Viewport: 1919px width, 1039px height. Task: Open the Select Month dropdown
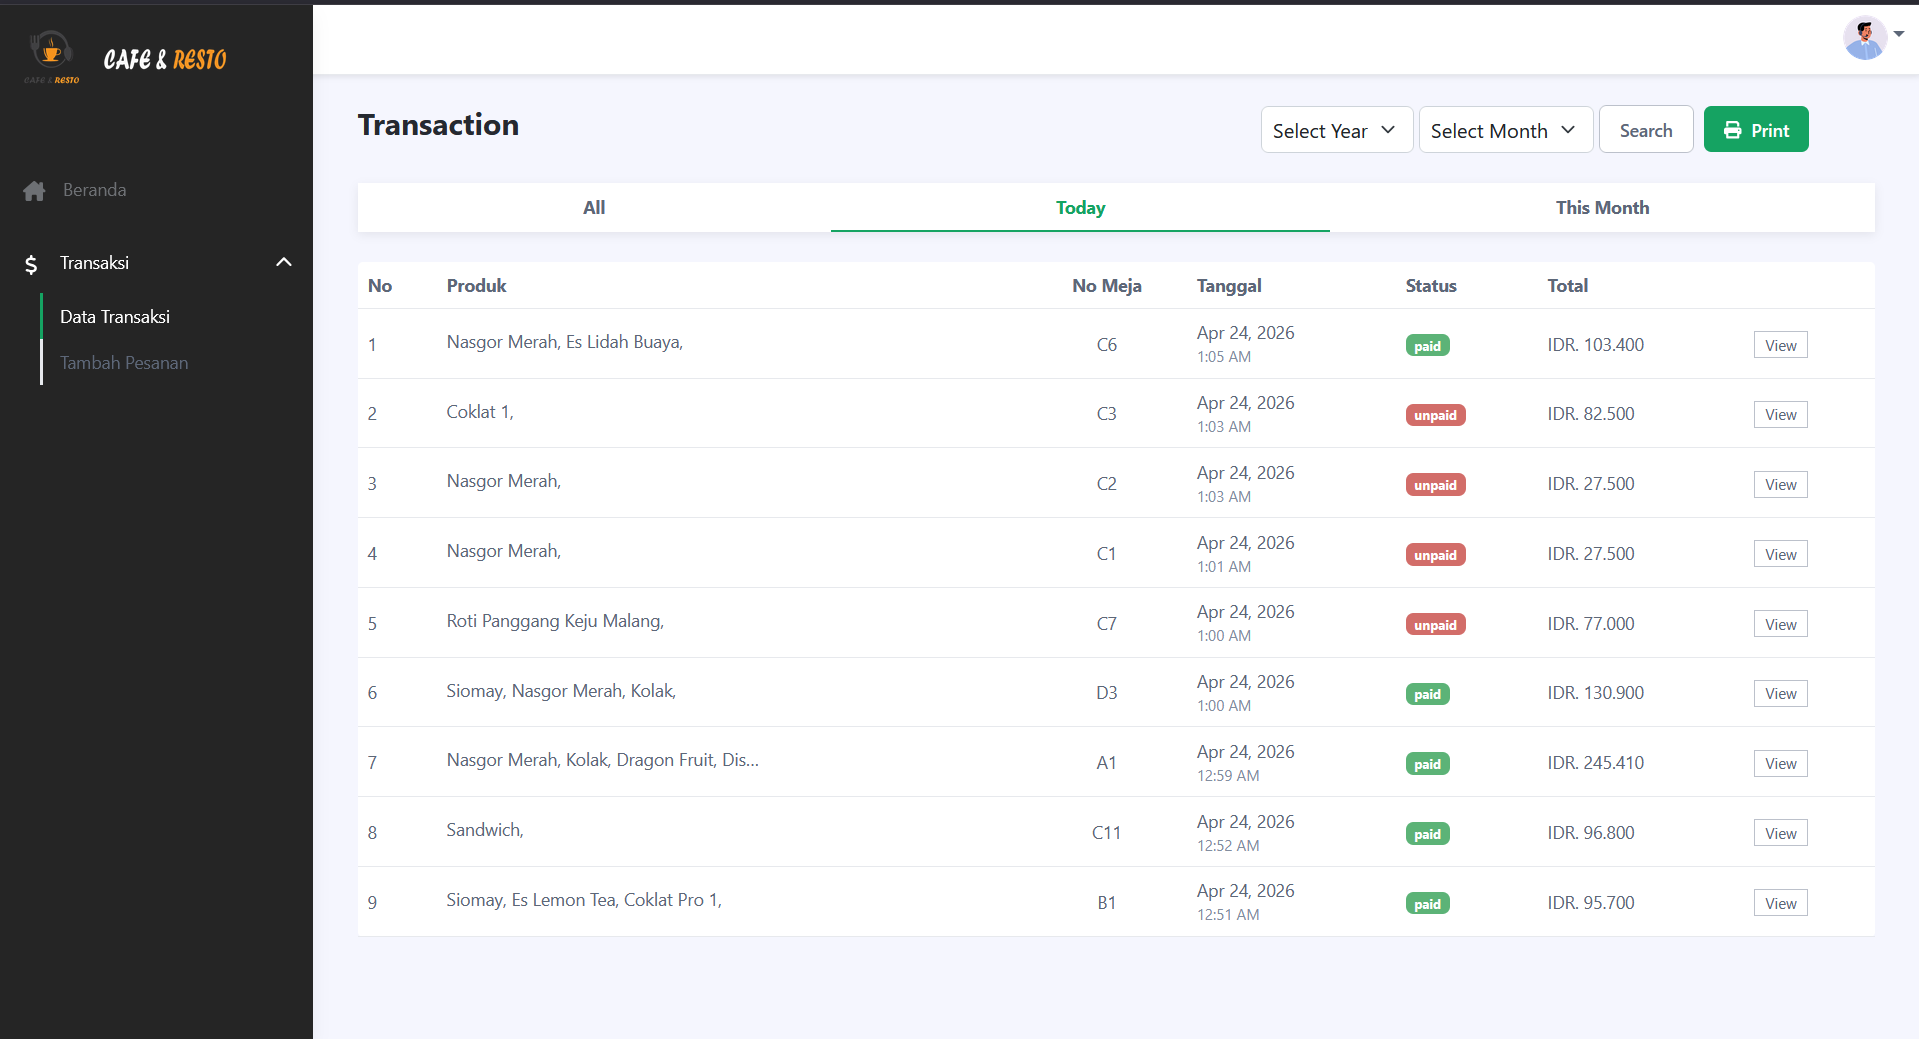[1505, 130]
